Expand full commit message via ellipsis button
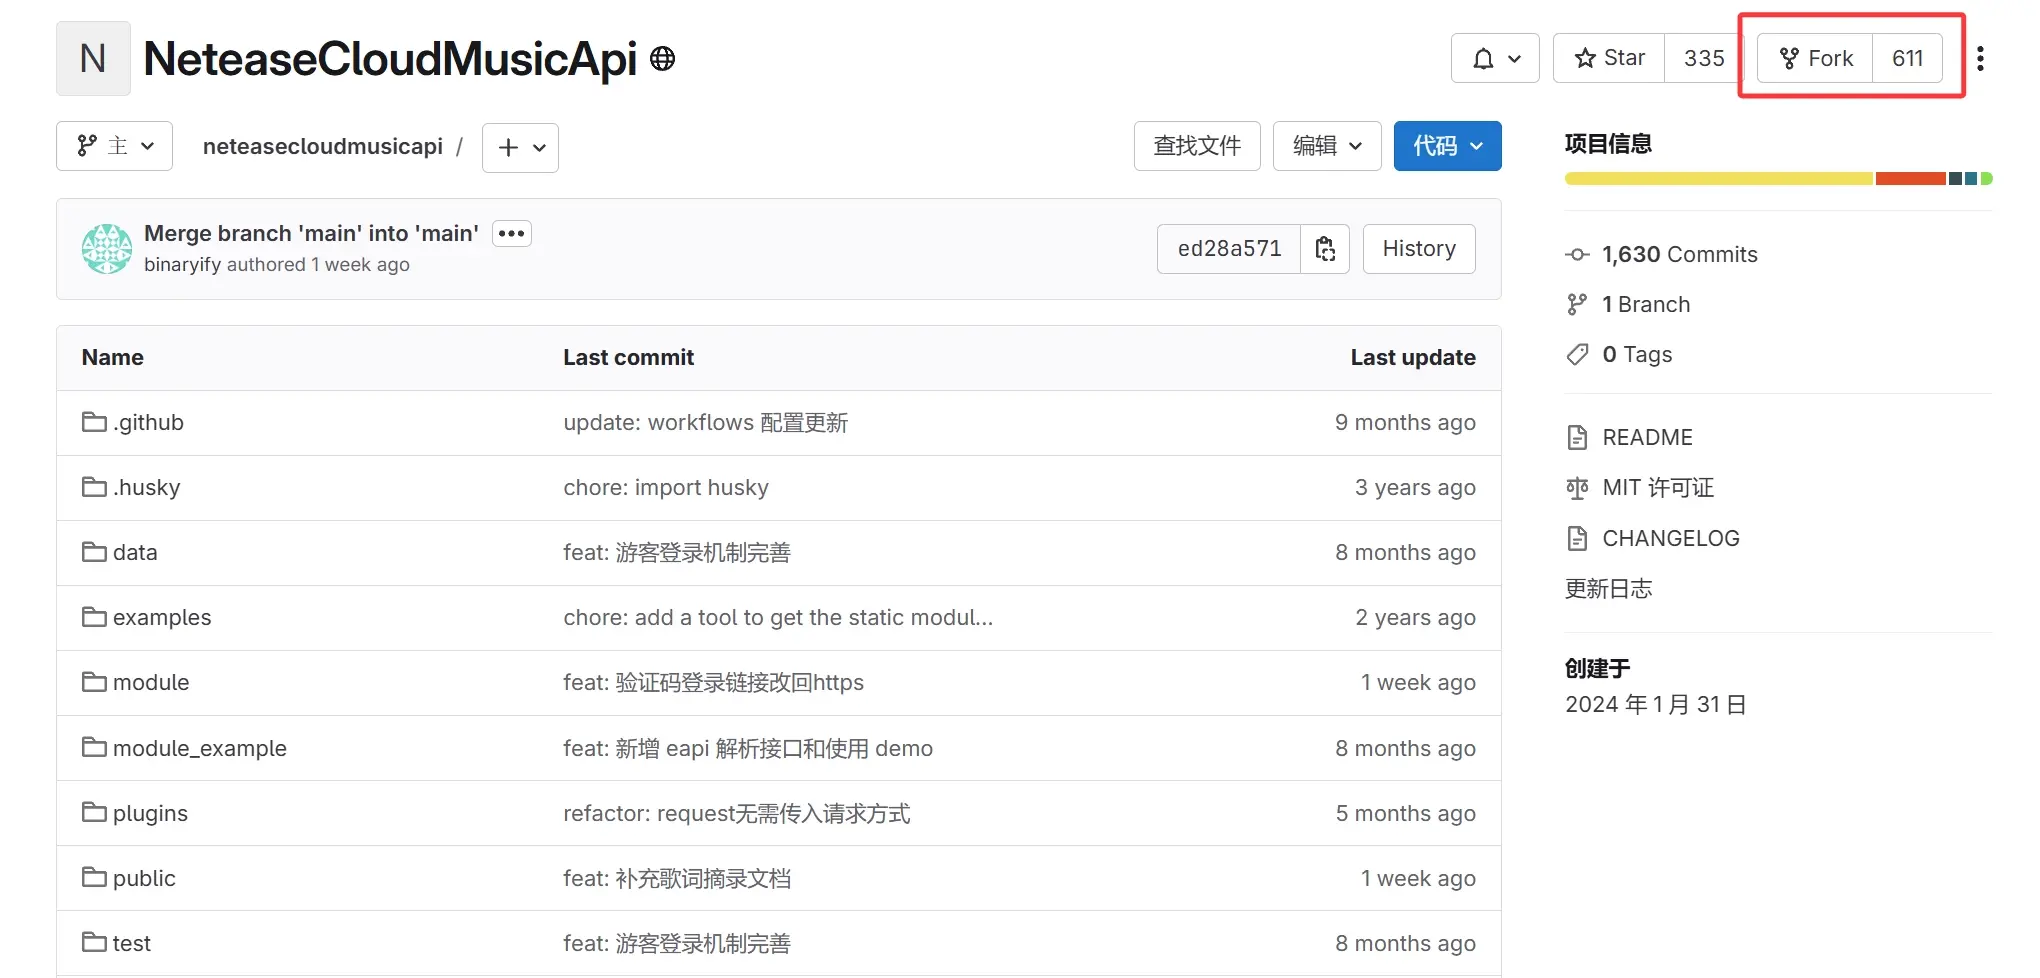 (511, 232)
